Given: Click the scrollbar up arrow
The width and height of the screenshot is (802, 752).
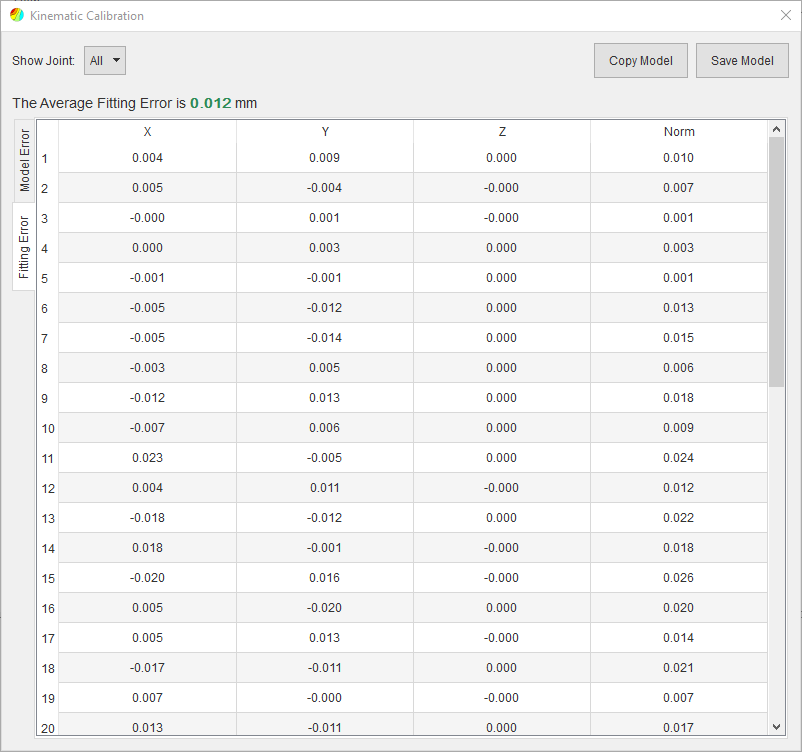Looking at the screenshot, I should point(776,129).
